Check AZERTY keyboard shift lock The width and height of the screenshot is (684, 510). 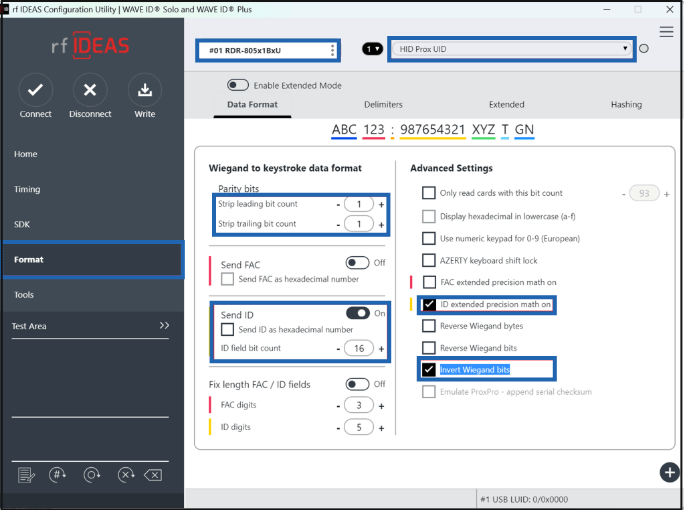point(429,260)
